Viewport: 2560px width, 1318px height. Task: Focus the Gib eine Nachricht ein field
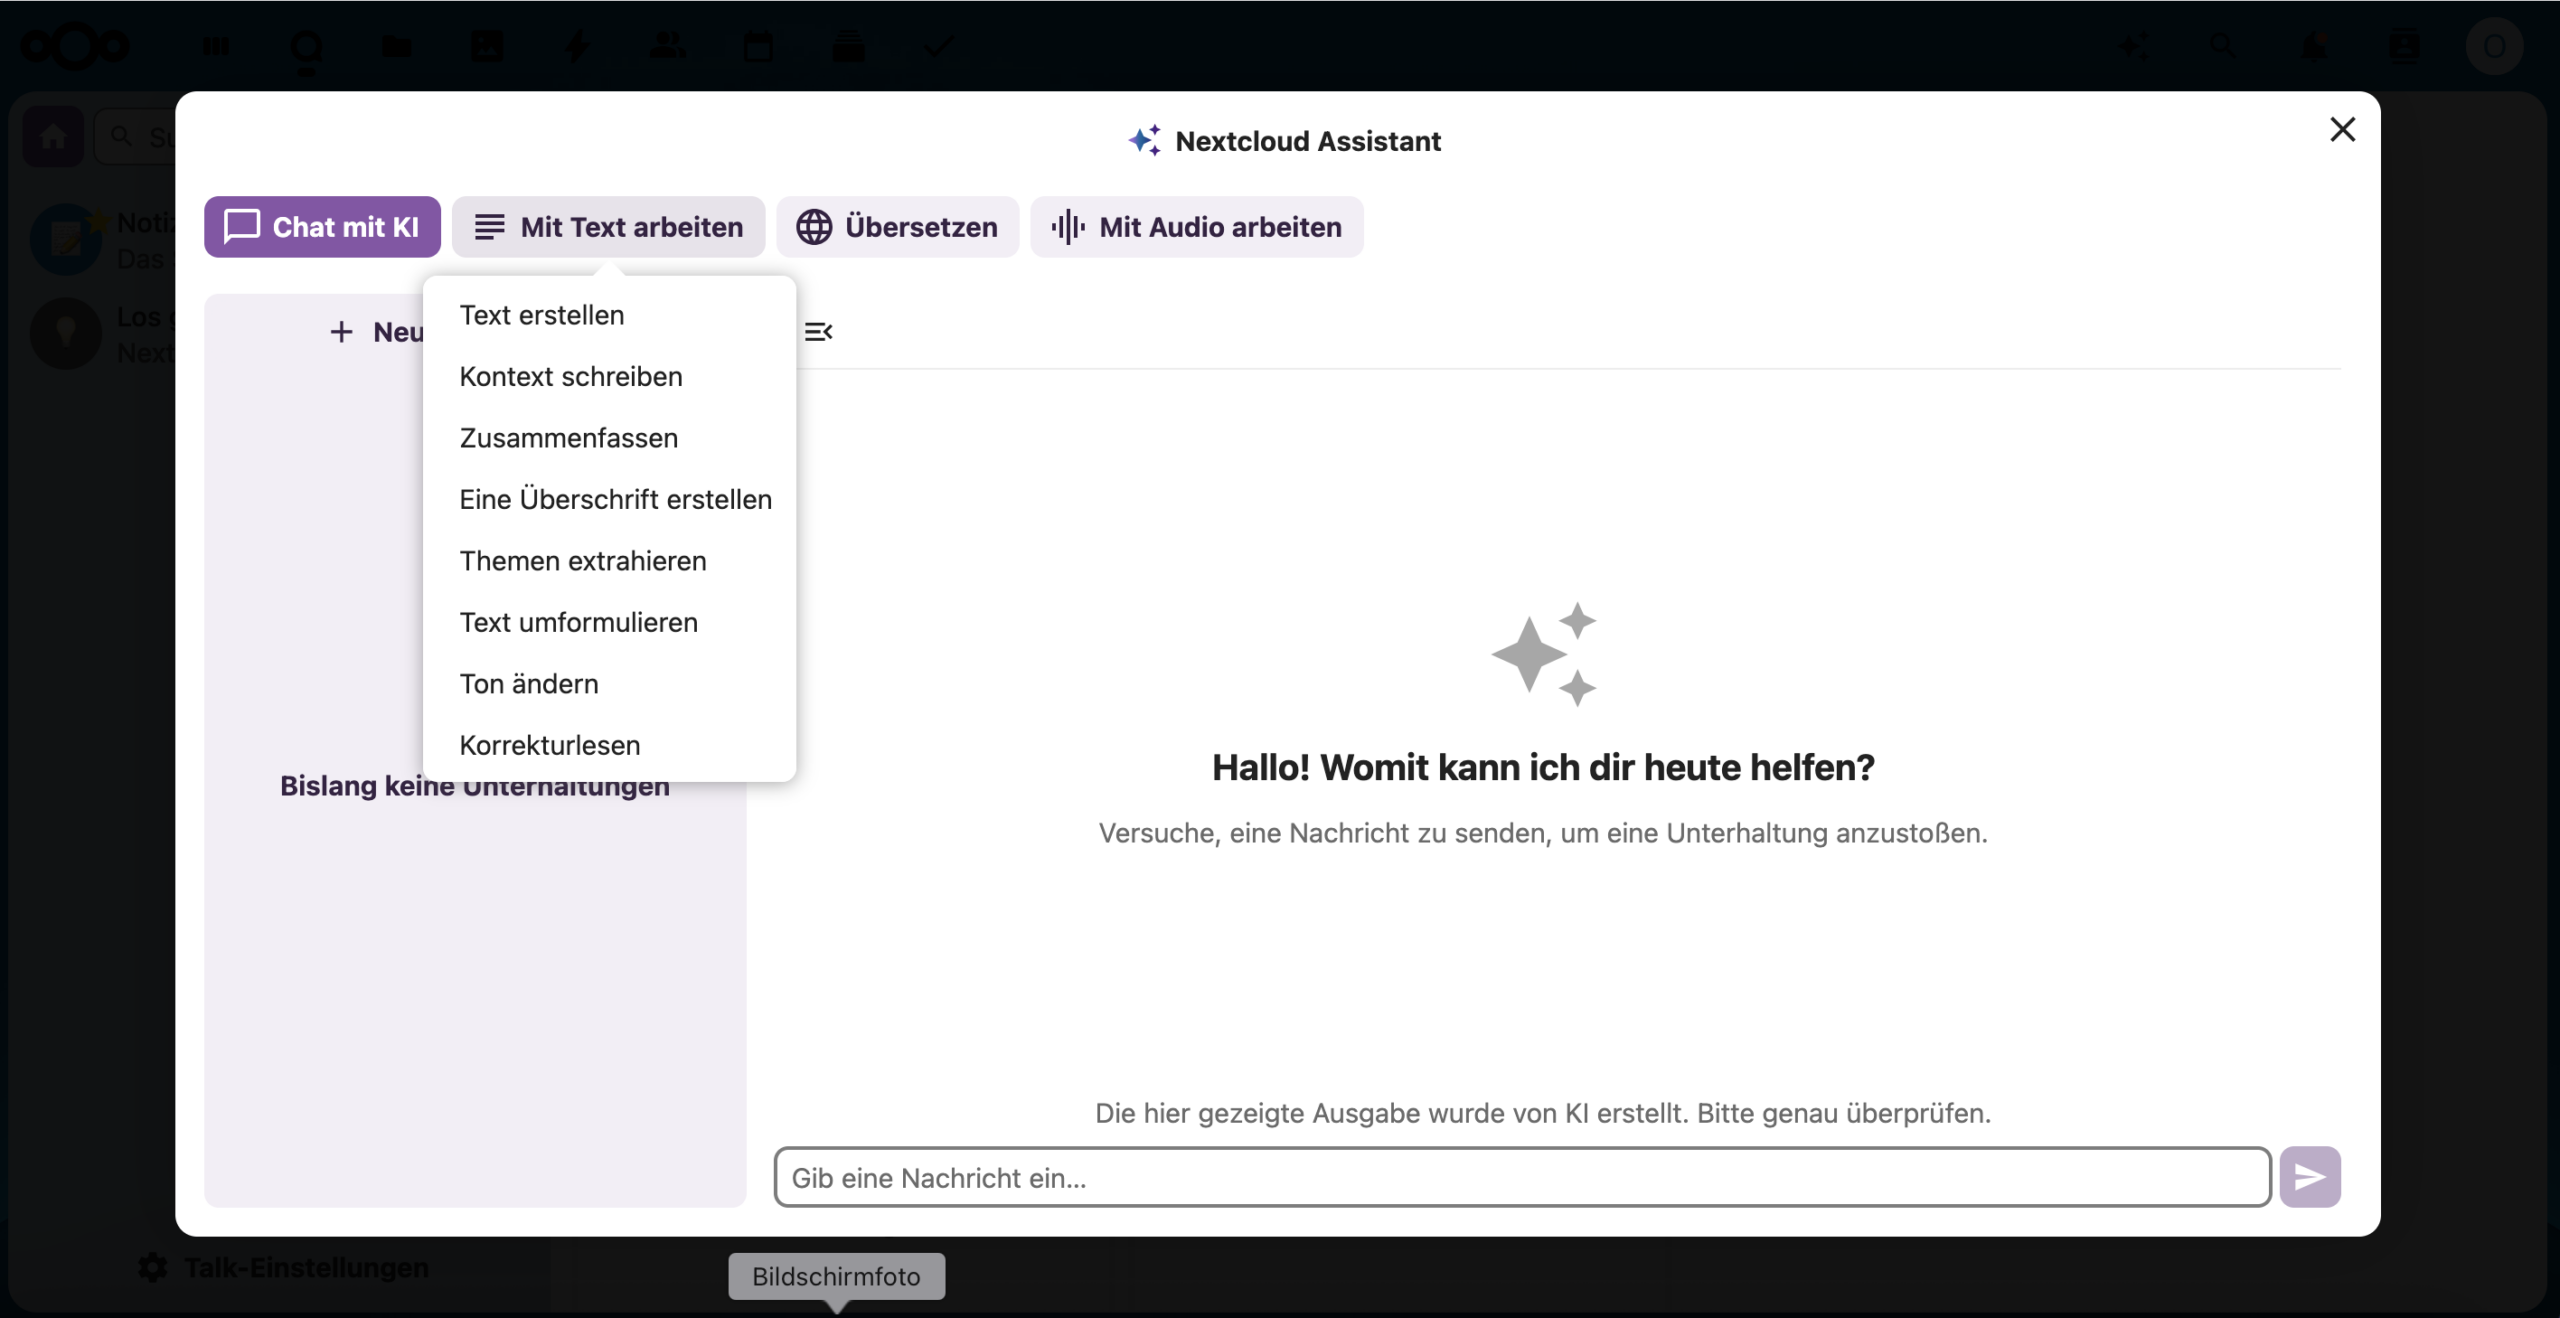coord(1520,1177)
